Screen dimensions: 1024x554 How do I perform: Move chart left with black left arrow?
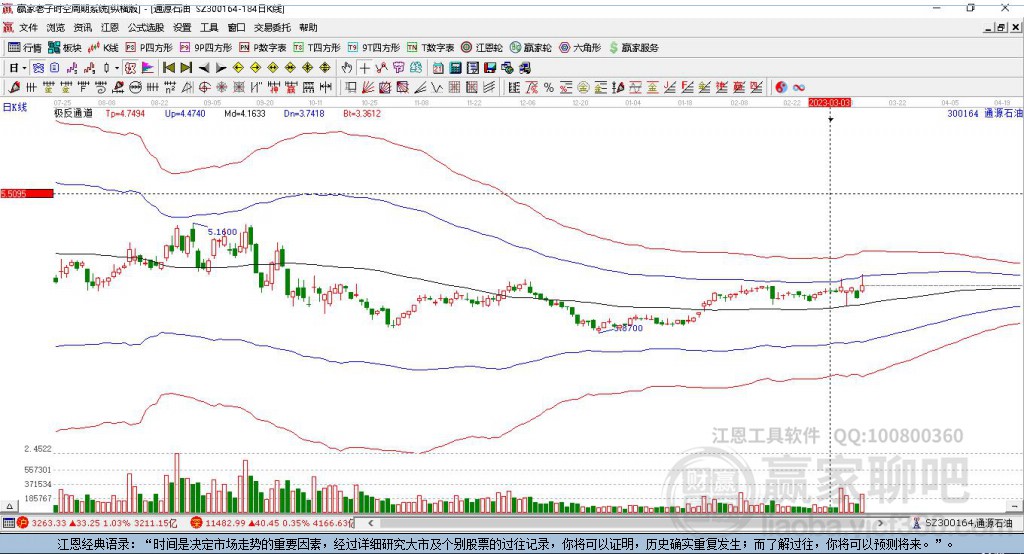point(204,68)
